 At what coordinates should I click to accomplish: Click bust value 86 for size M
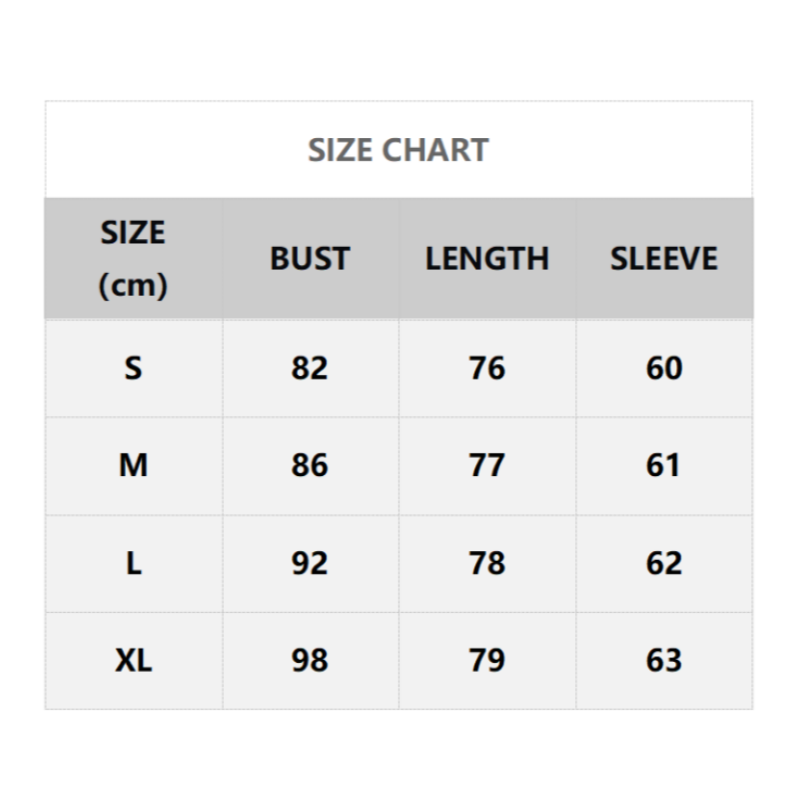click(310, 466)
